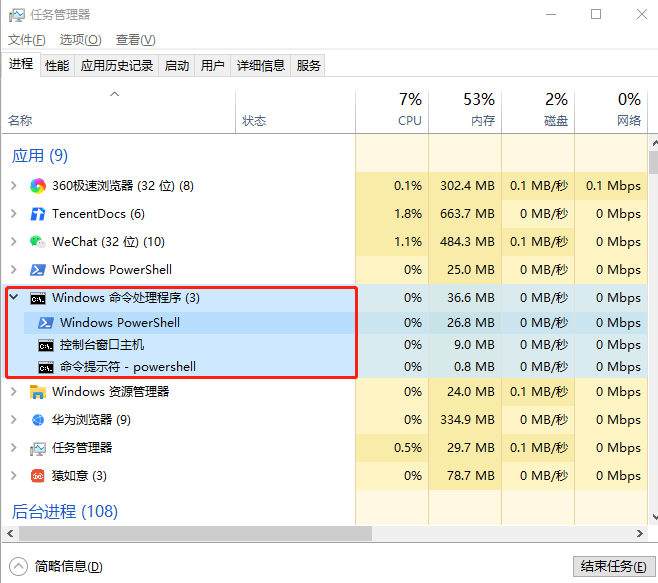This screenshot has height=583, width=658.
Task: Click the 1.8% CPU value for TencentDocs
Action: coord(408,214)
